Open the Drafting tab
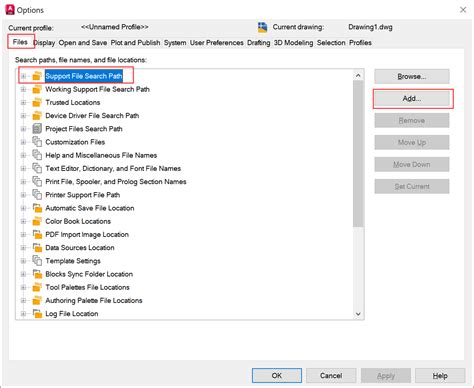 click(259, 43)
